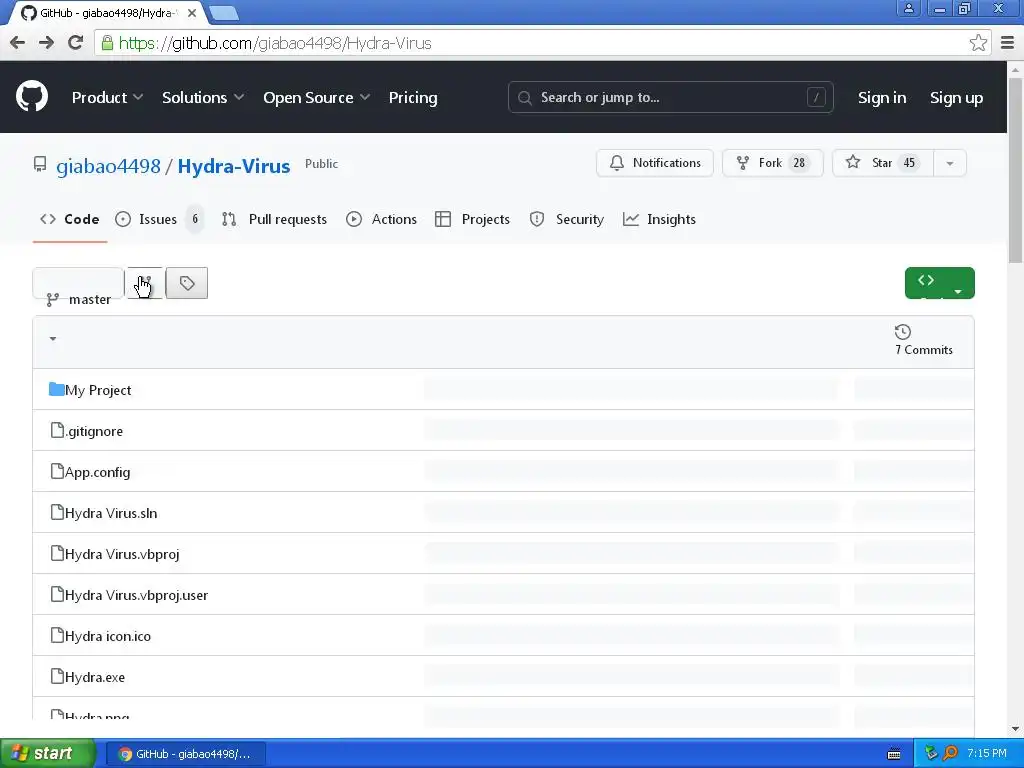Bookmark this page with the star icon
The height and width of the screenshot is (768, 1024).
coord(978,43)
